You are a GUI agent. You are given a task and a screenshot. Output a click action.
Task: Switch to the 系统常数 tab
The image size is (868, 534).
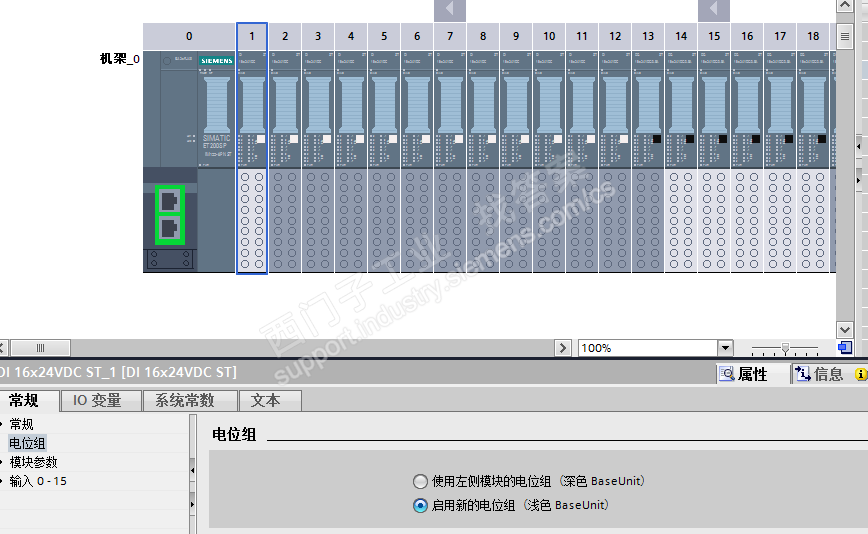pos(190,401)
